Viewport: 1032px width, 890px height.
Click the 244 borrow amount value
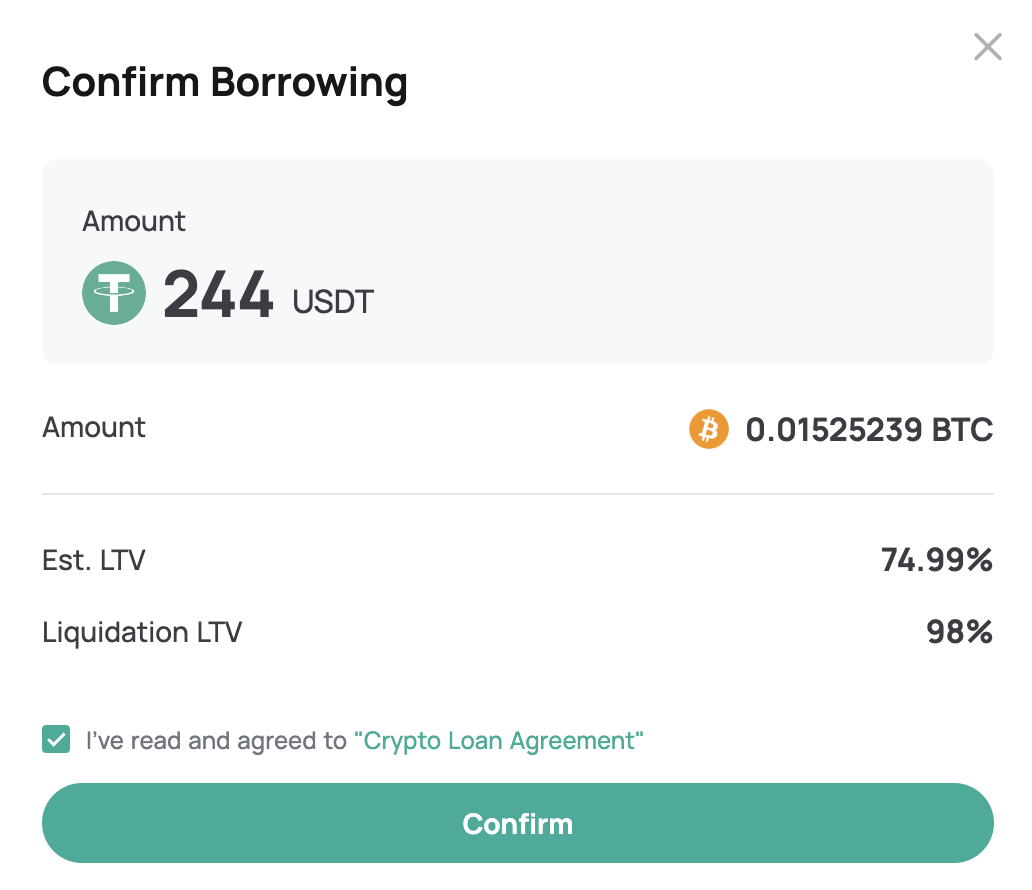tap(218, 294)
